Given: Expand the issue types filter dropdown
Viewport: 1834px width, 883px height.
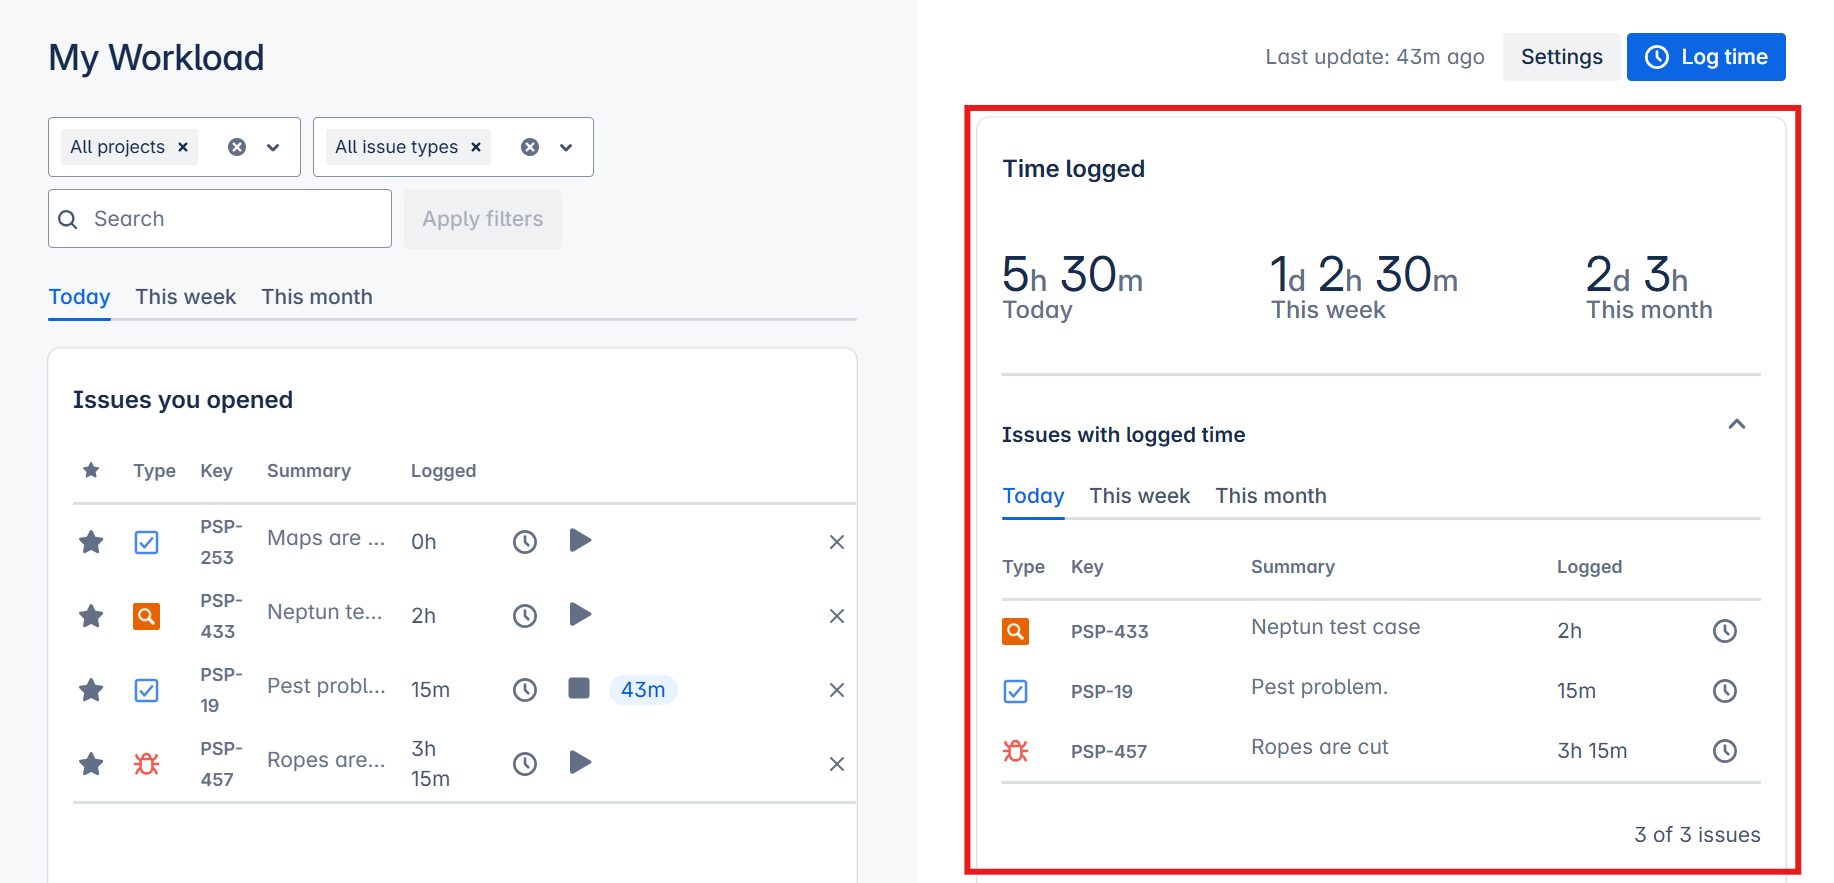Looking at the screenshot, I should coord(566,147).
